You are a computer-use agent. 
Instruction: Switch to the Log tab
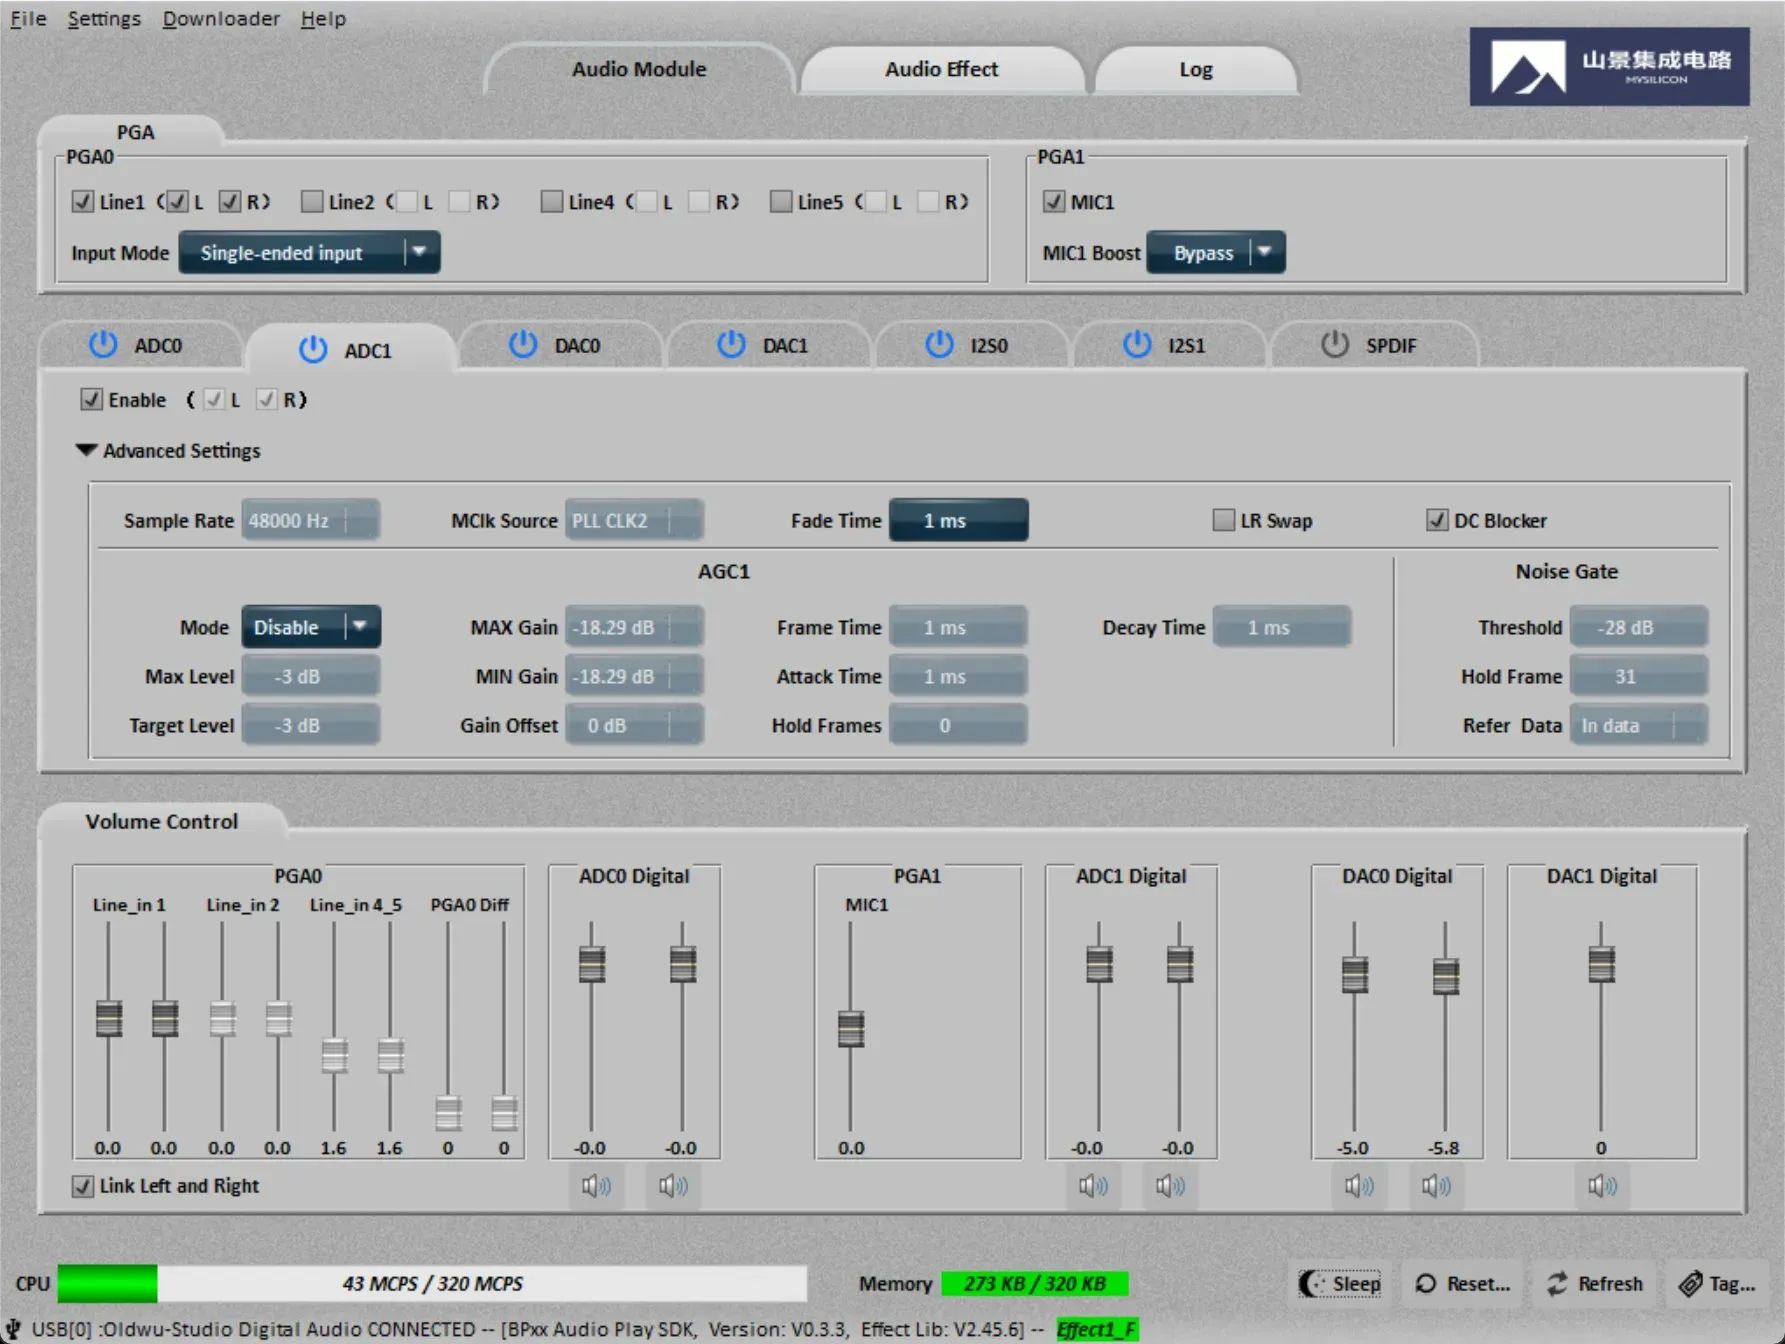click(x=1196, y=69)
